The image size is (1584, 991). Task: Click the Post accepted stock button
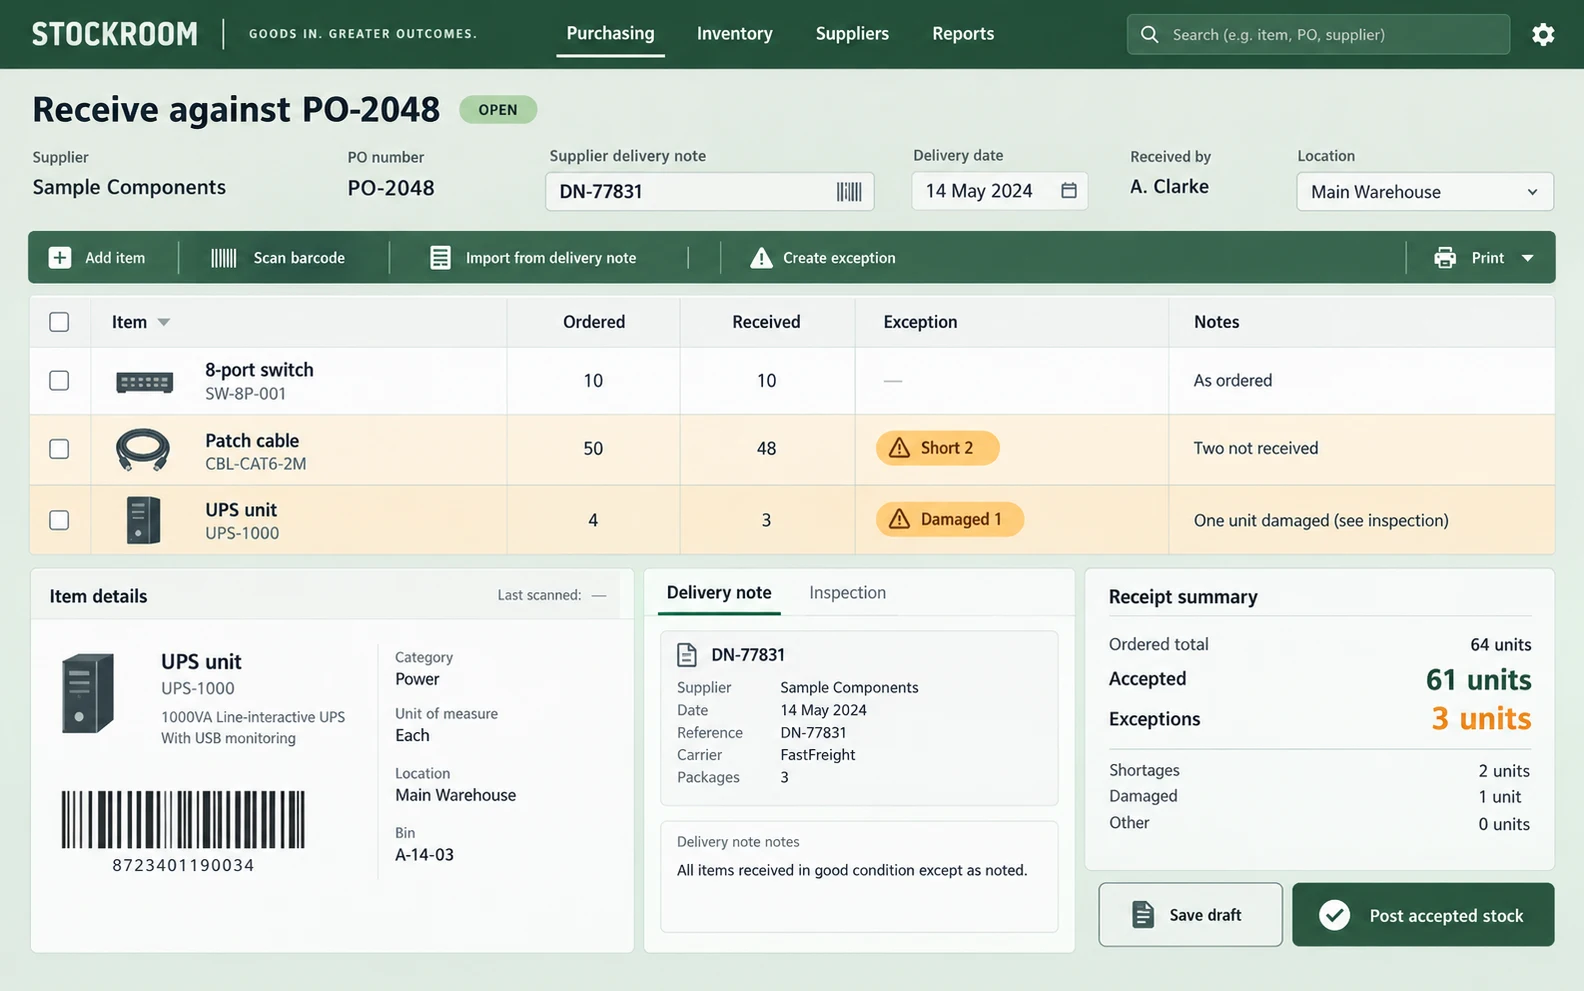pos(1423,914)
